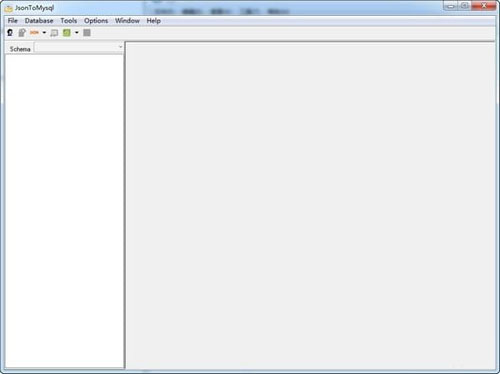Click the orange JSON import icon
Image resolution: width=500 pixels, height=374 pixels.
coord(34,33)
